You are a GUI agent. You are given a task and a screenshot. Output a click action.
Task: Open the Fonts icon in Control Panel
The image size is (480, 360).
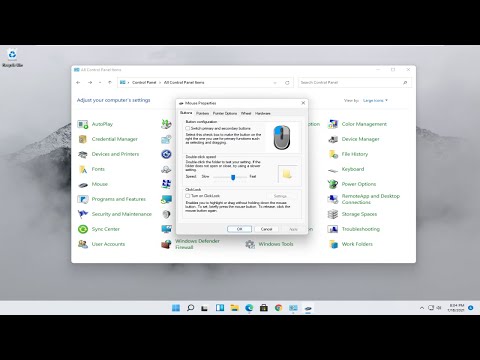pos(83,169)
